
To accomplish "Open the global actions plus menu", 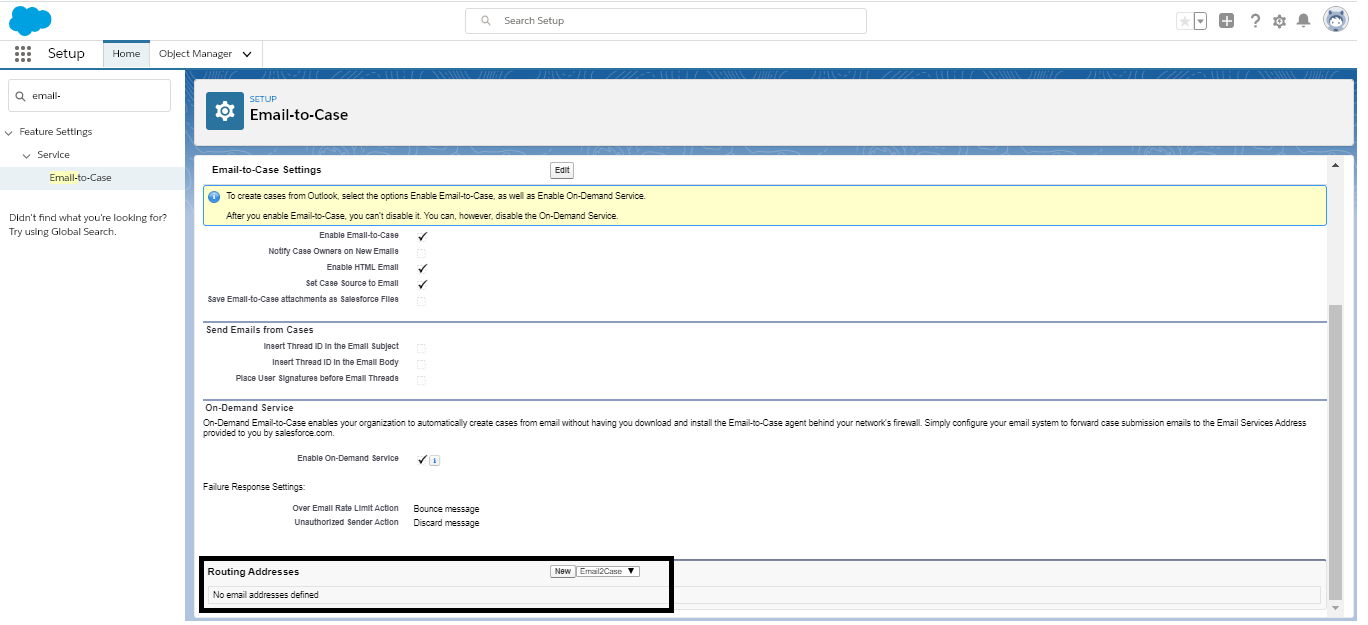I will tap(1227, 21).
